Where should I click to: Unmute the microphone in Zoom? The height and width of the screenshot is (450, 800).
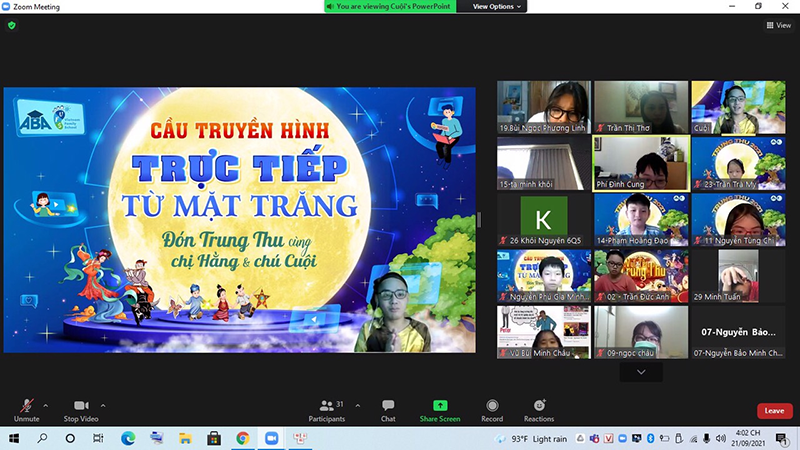(27, 410)
